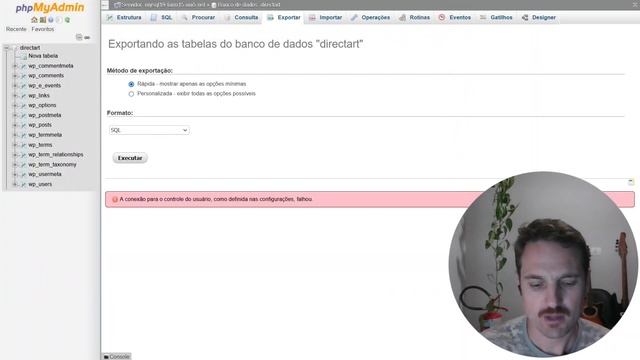640x360 pixels.
Task: Click the table icon beside wp_term_relationships
Action: 23,155
